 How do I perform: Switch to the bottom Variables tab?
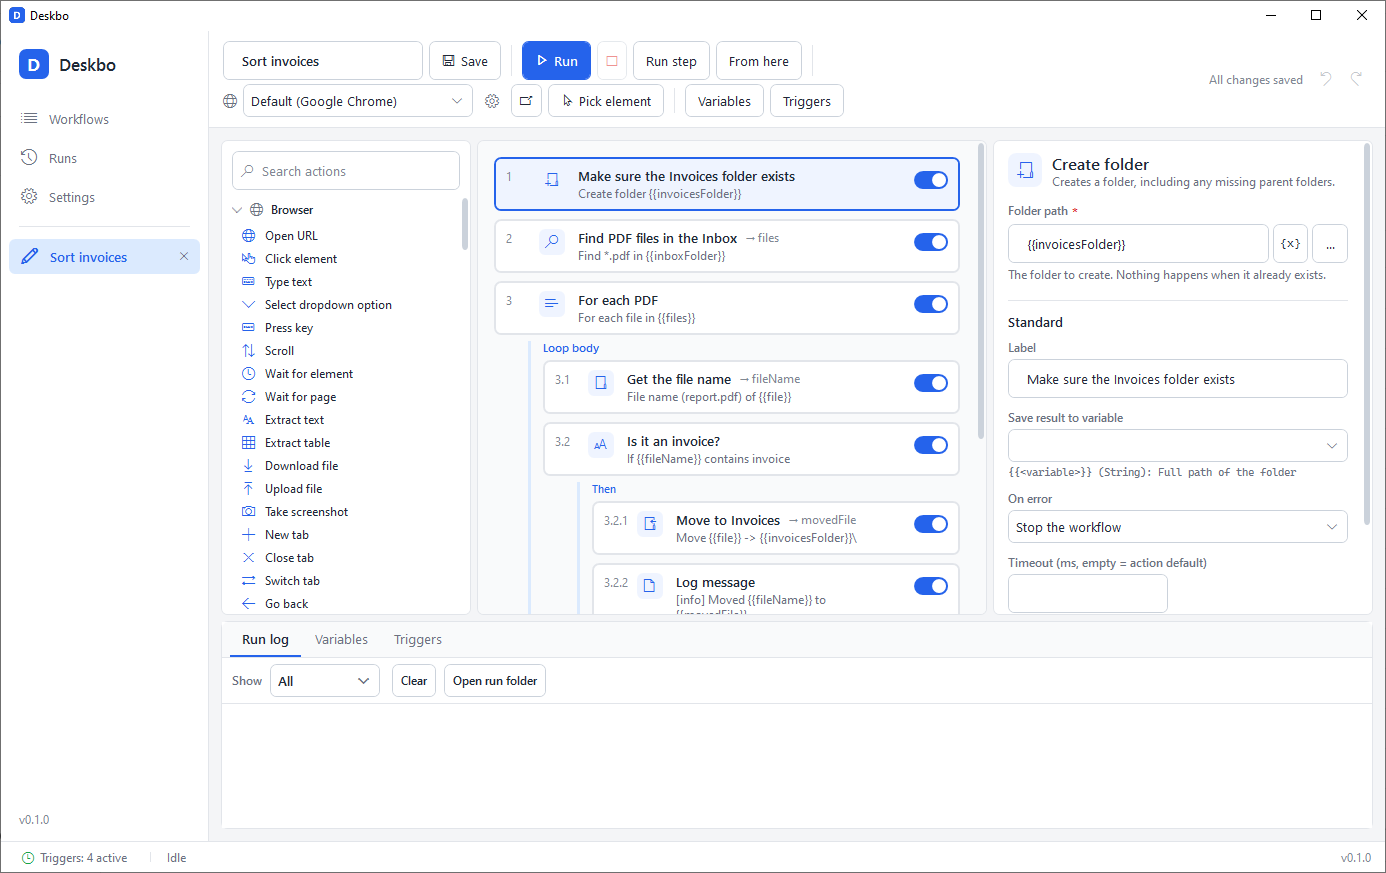click(x=341, y=640)
